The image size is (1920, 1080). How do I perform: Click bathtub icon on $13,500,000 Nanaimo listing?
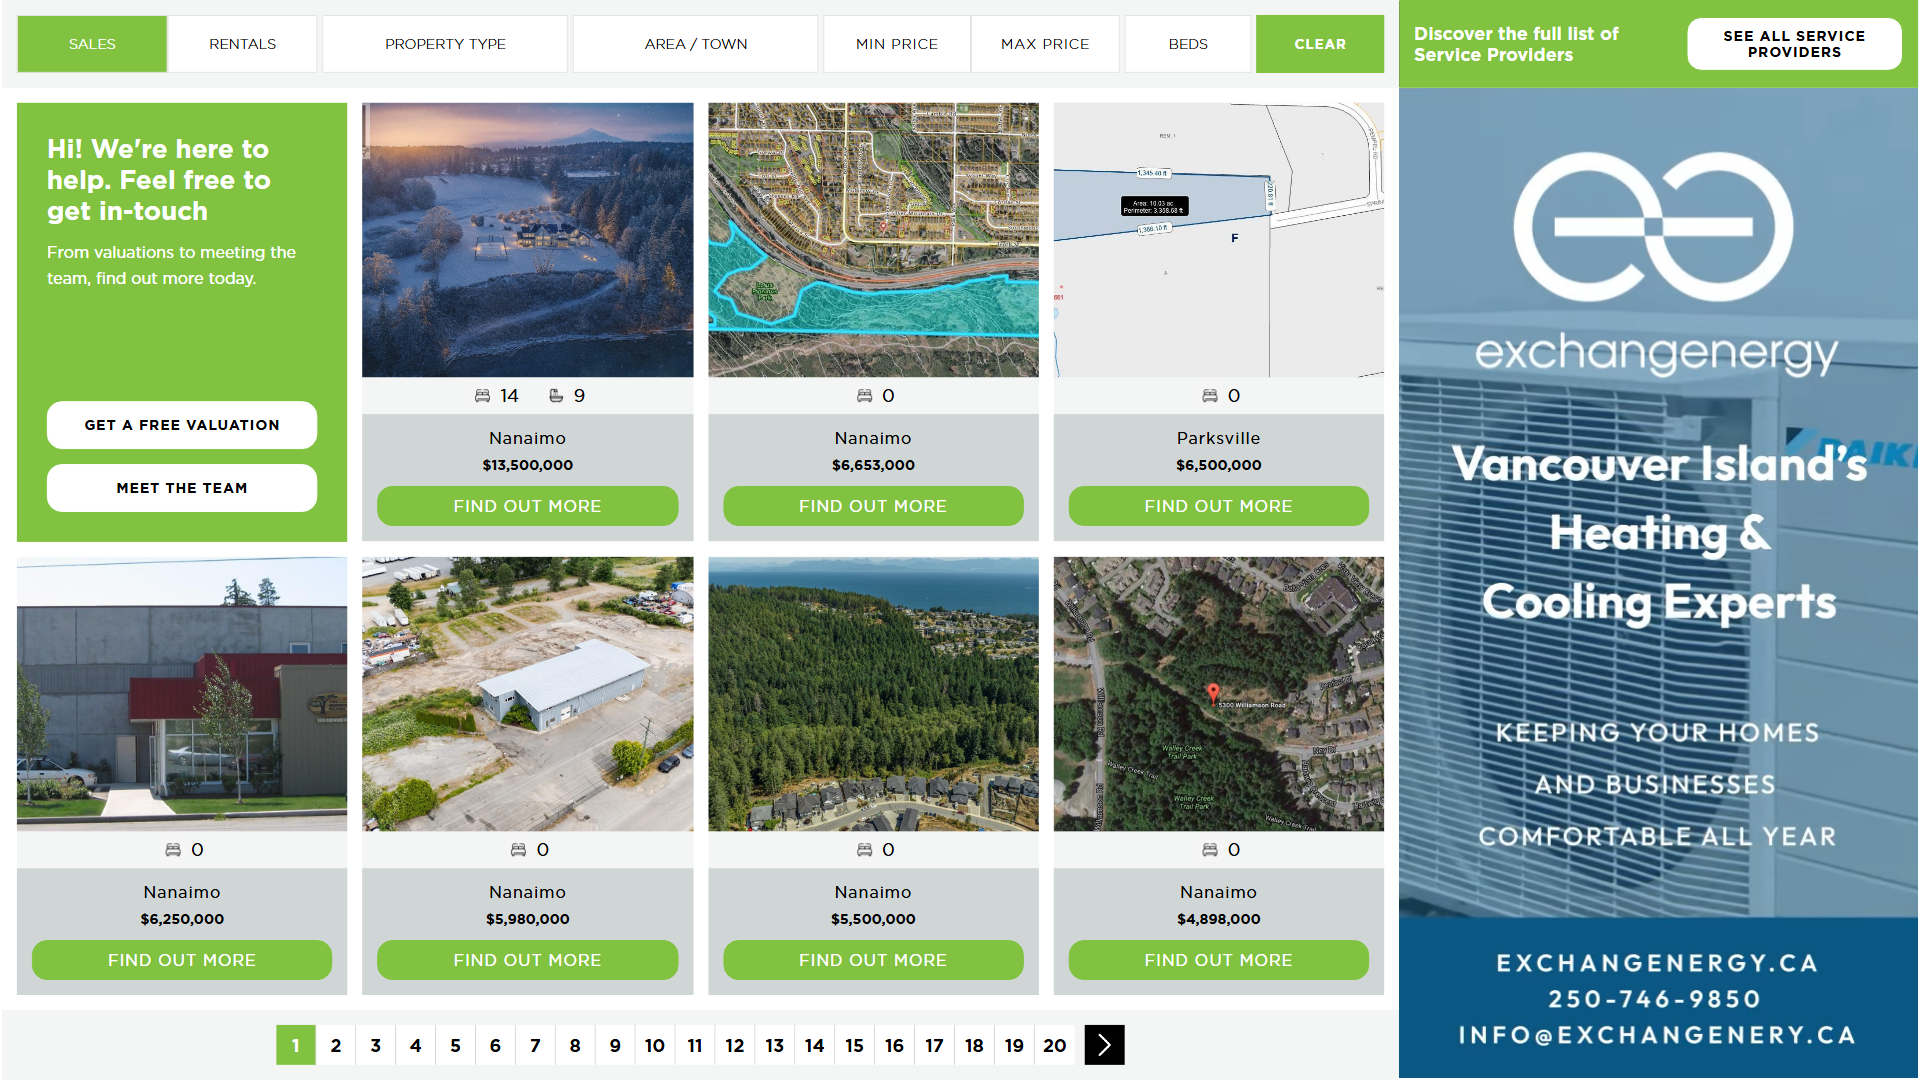(556, 396)
